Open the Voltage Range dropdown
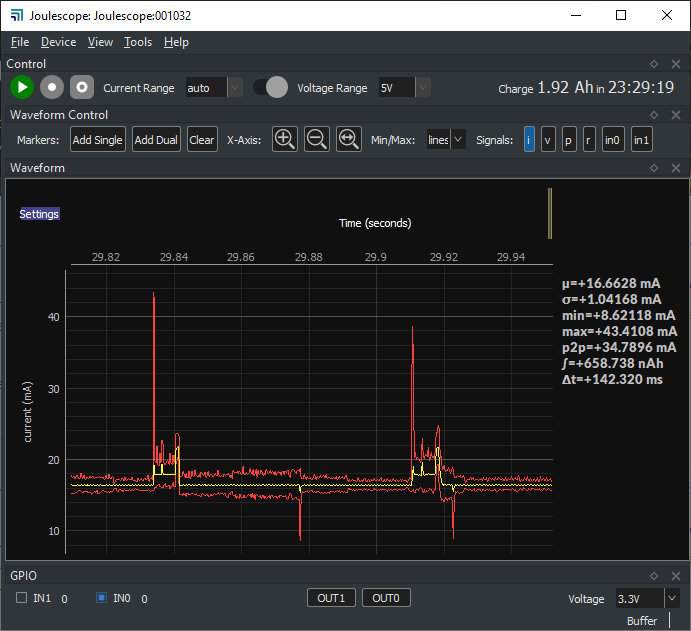 coord(405,87)
